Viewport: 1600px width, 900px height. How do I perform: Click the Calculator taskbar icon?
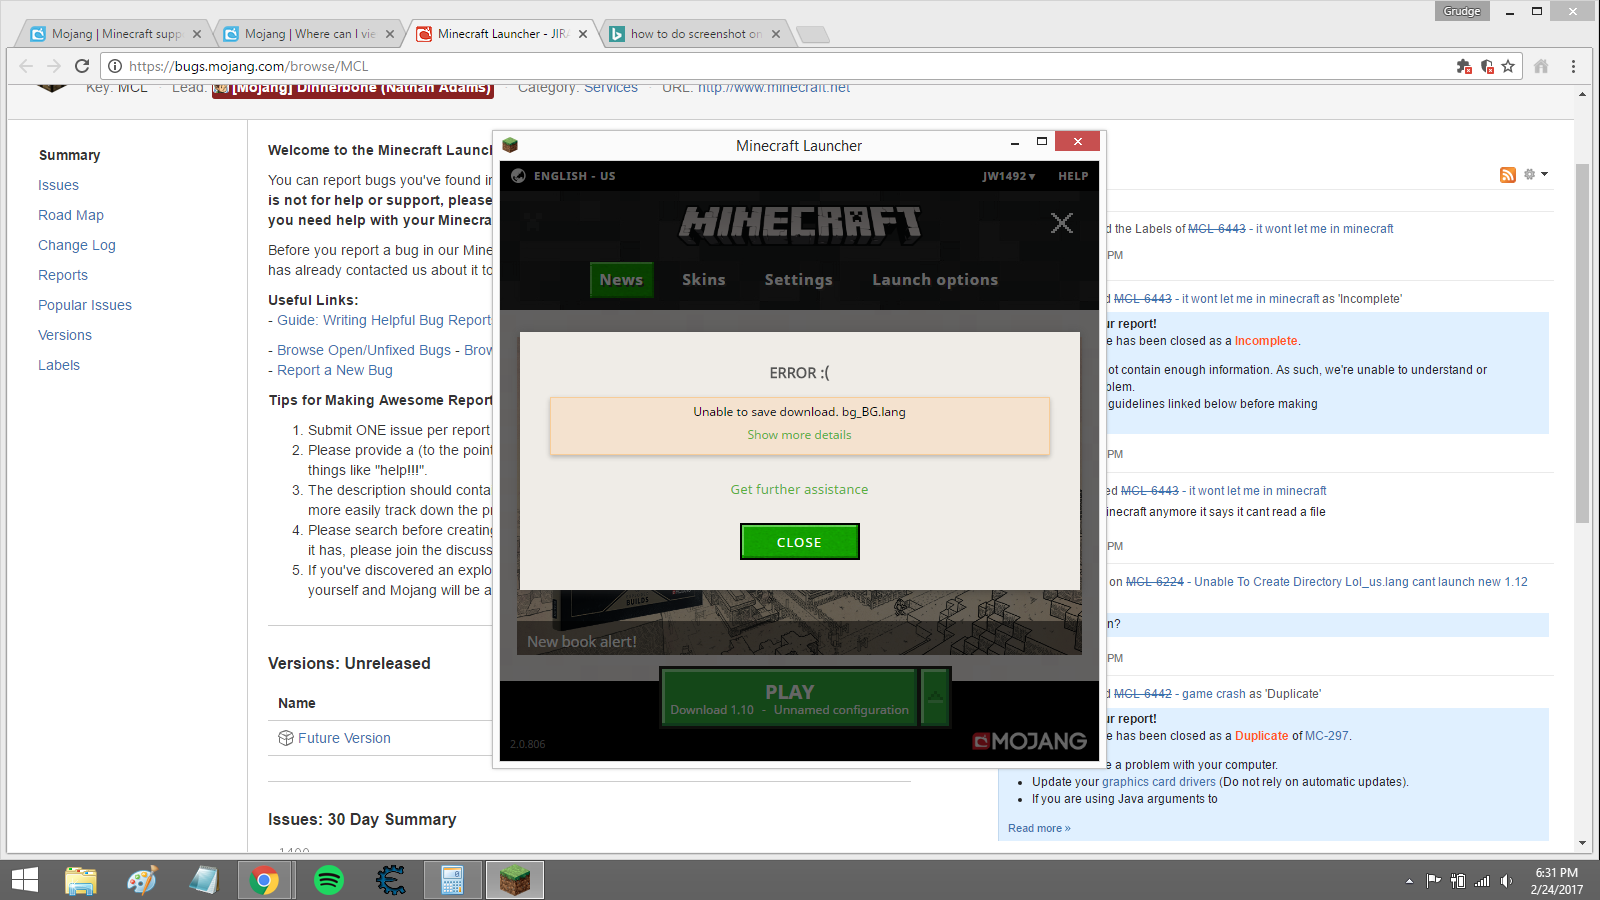452,880
